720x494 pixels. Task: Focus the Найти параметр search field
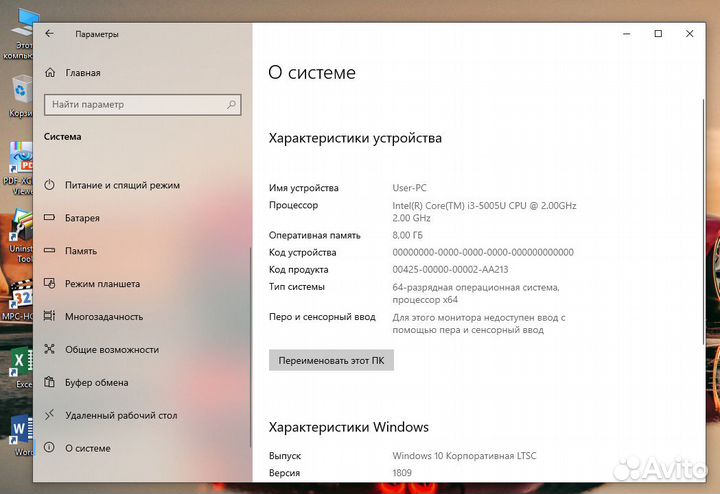pos(142,105)
